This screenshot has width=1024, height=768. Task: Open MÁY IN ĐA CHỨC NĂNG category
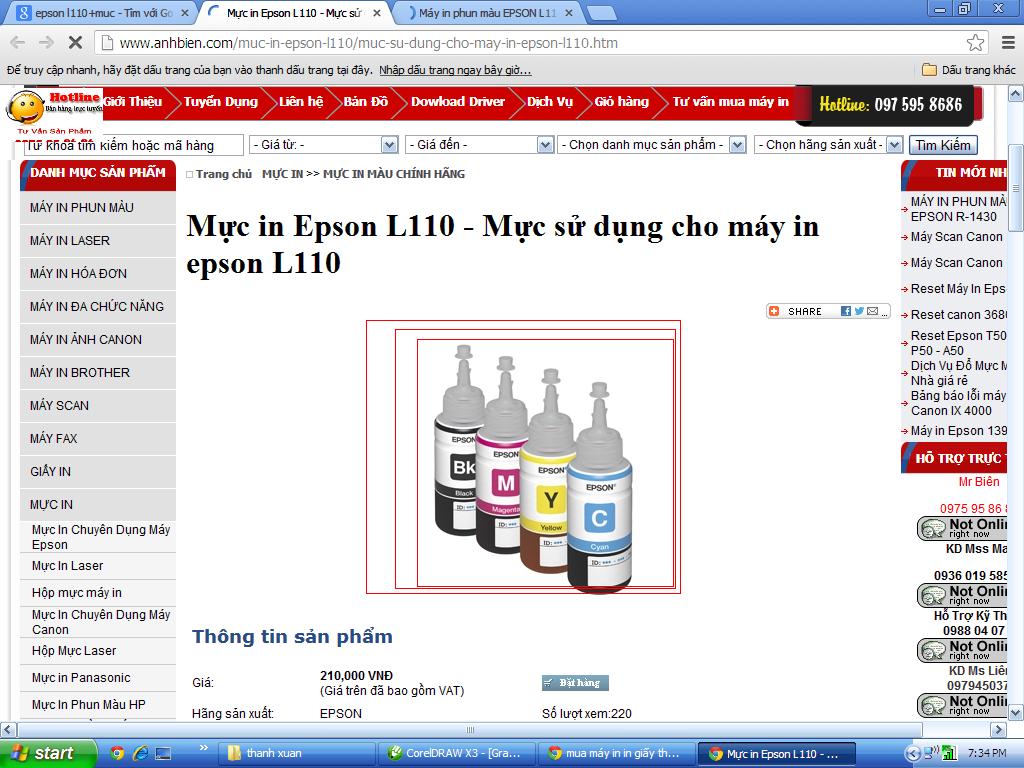(x=98, y=306)
